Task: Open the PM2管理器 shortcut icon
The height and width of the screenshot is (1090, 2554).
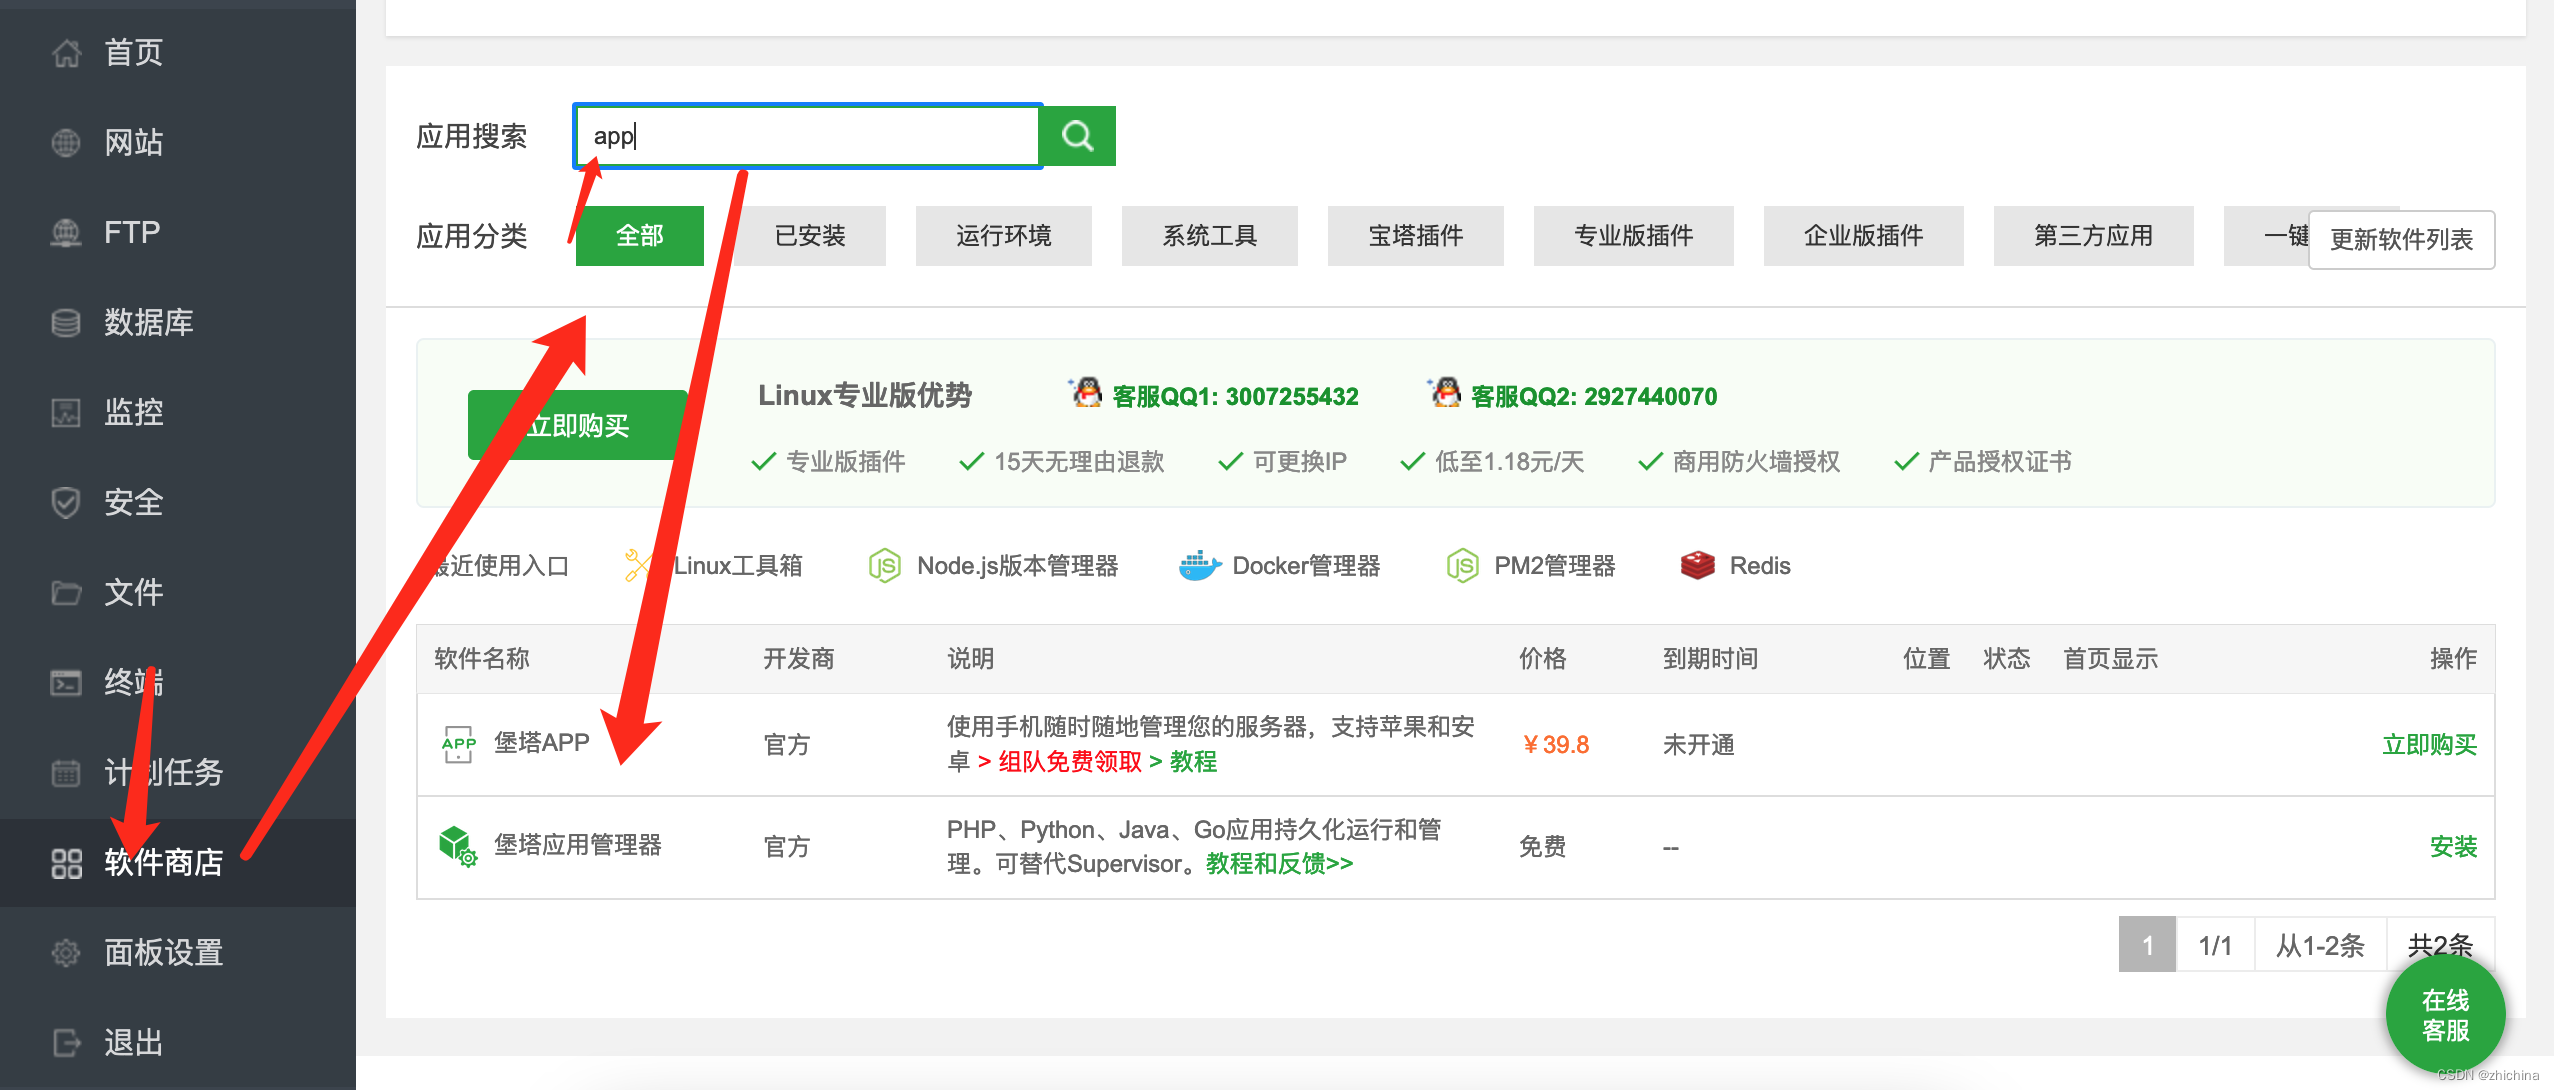Action: (1462, 566)
